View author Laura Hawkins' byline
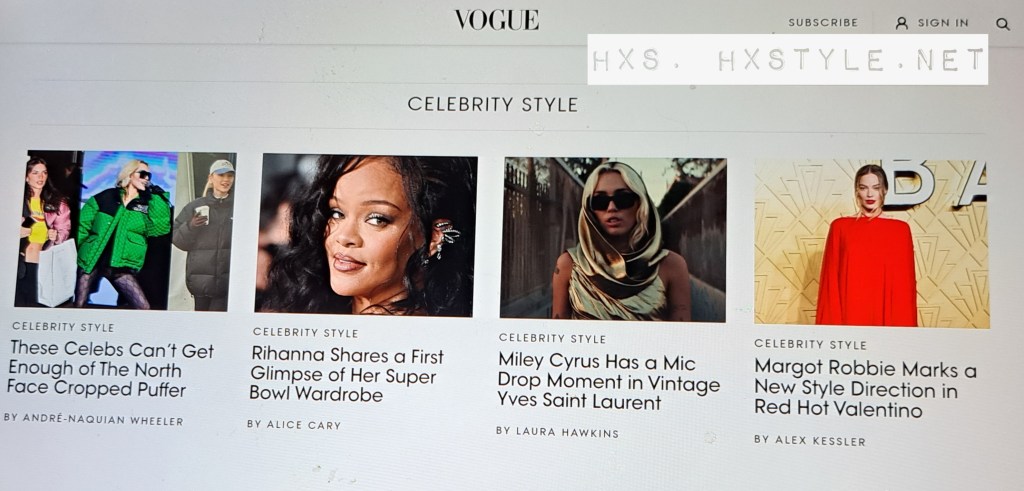1024x491 pixels. point(557,432)
